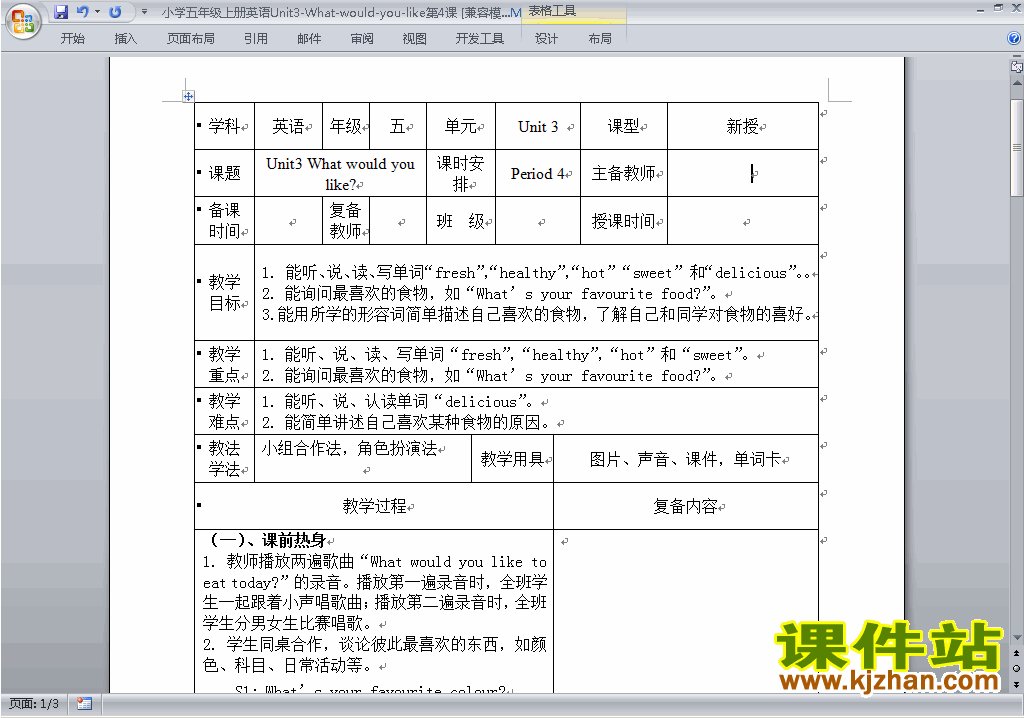This screenshot has height=718, width=1024.
Task: Click the 表格工具 contextual tab label
Action: [552, 11]
